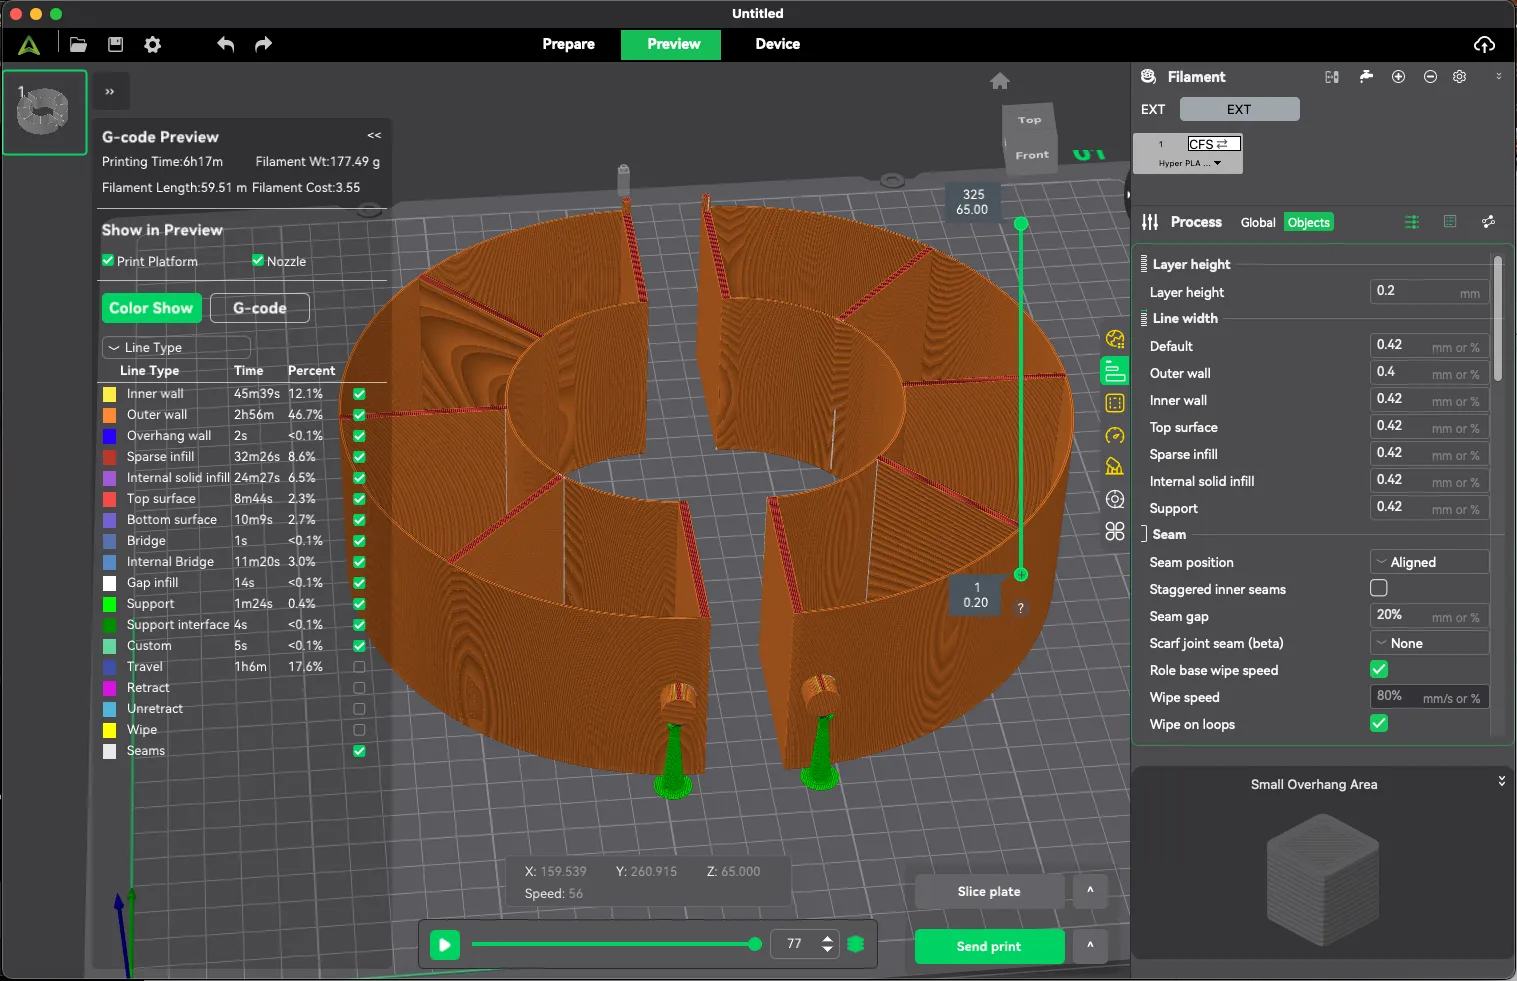Image resolution: width=1517 pixels, height=981 pixels.
Task: Click the save project disk icon
Action: coord(115,44)
